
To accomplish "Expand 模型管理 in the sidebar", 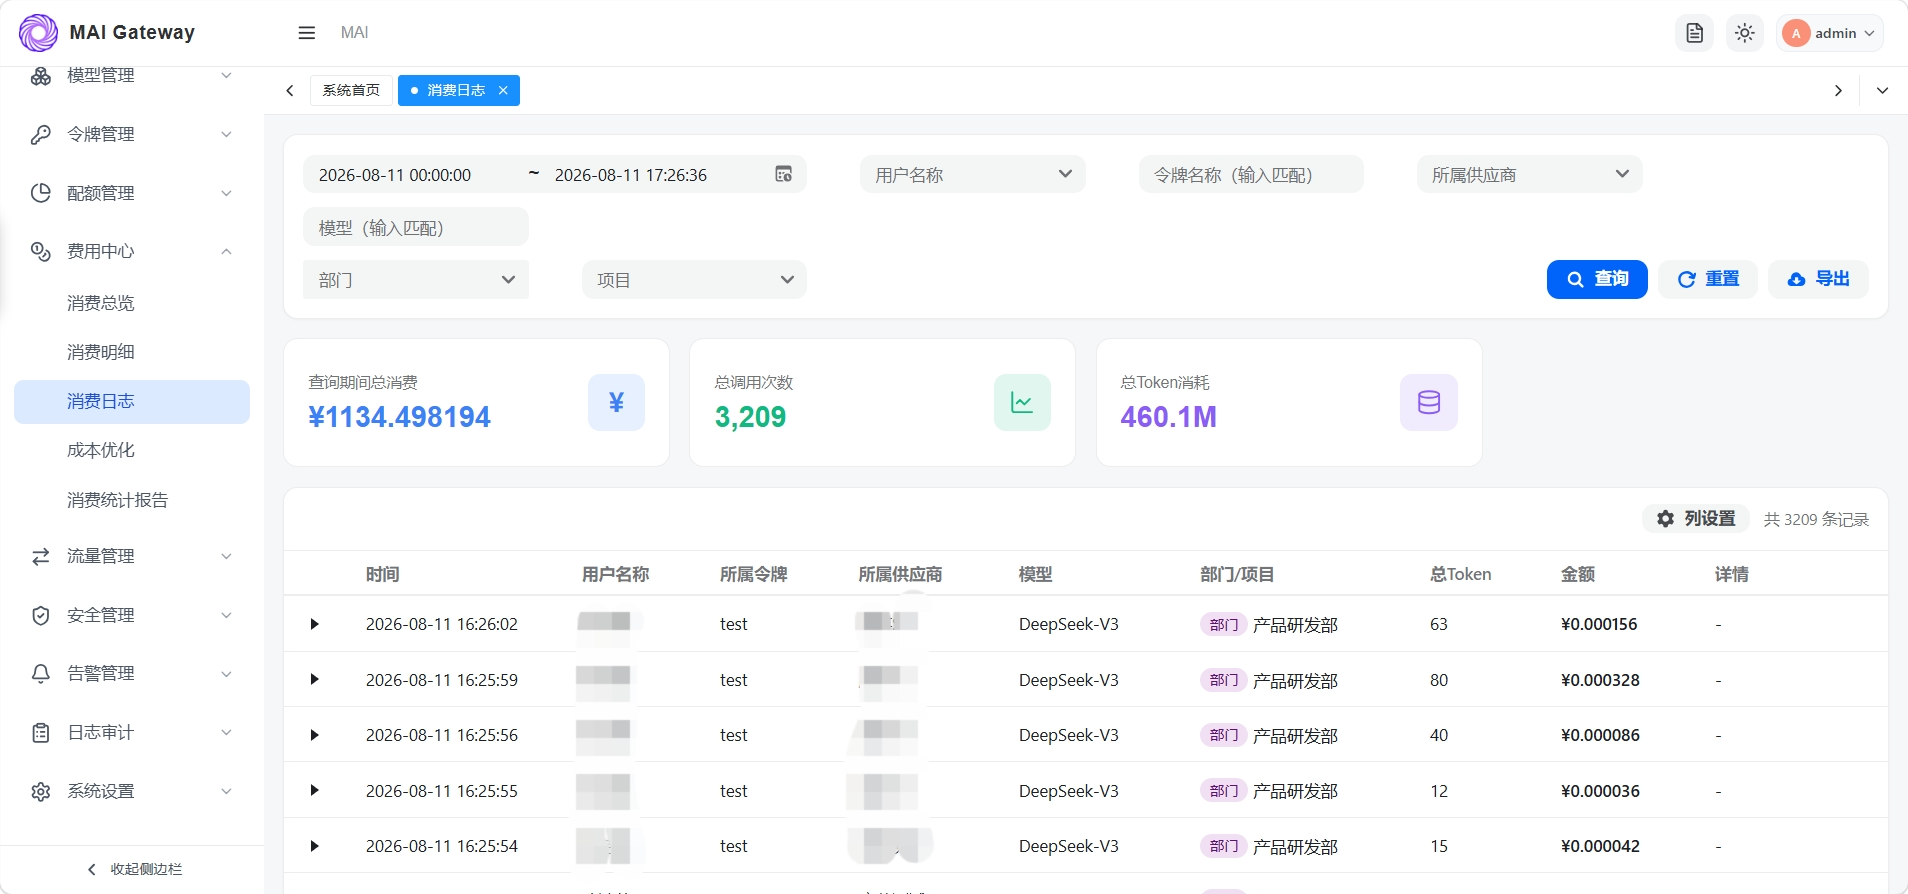I will point(132,76).
